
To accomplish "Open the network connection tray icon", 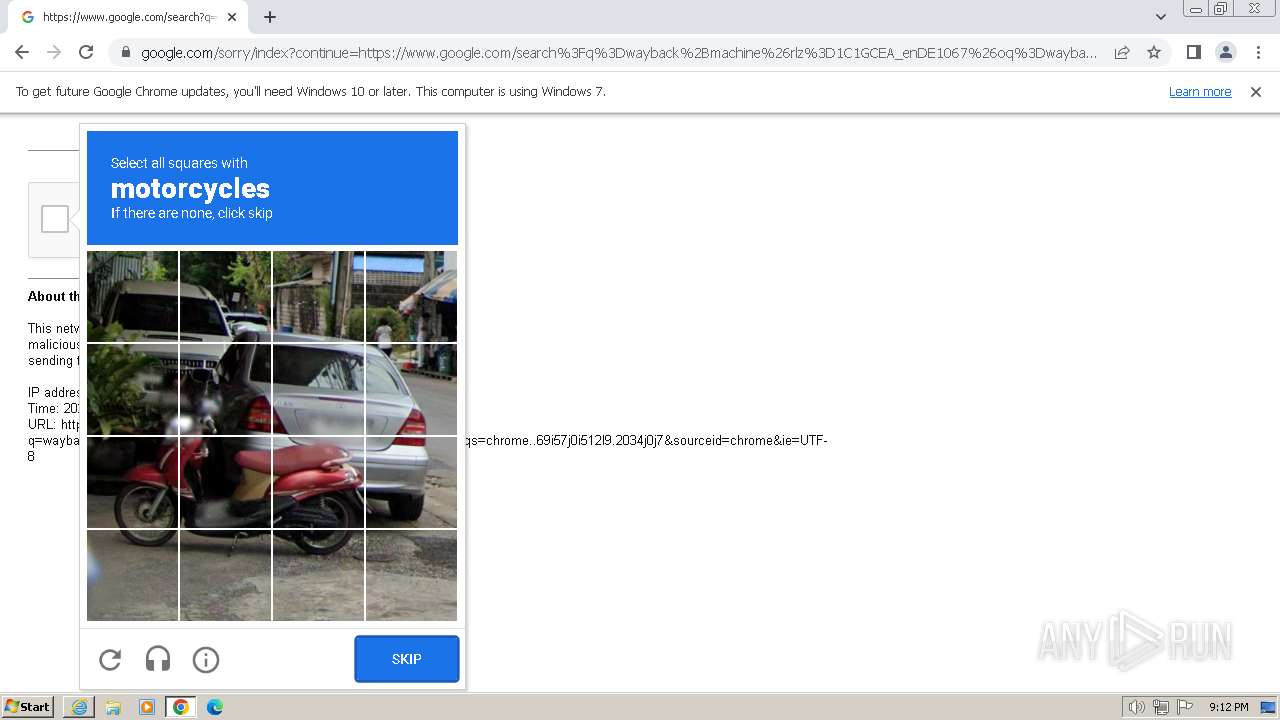I will (x=1160, y=707).
